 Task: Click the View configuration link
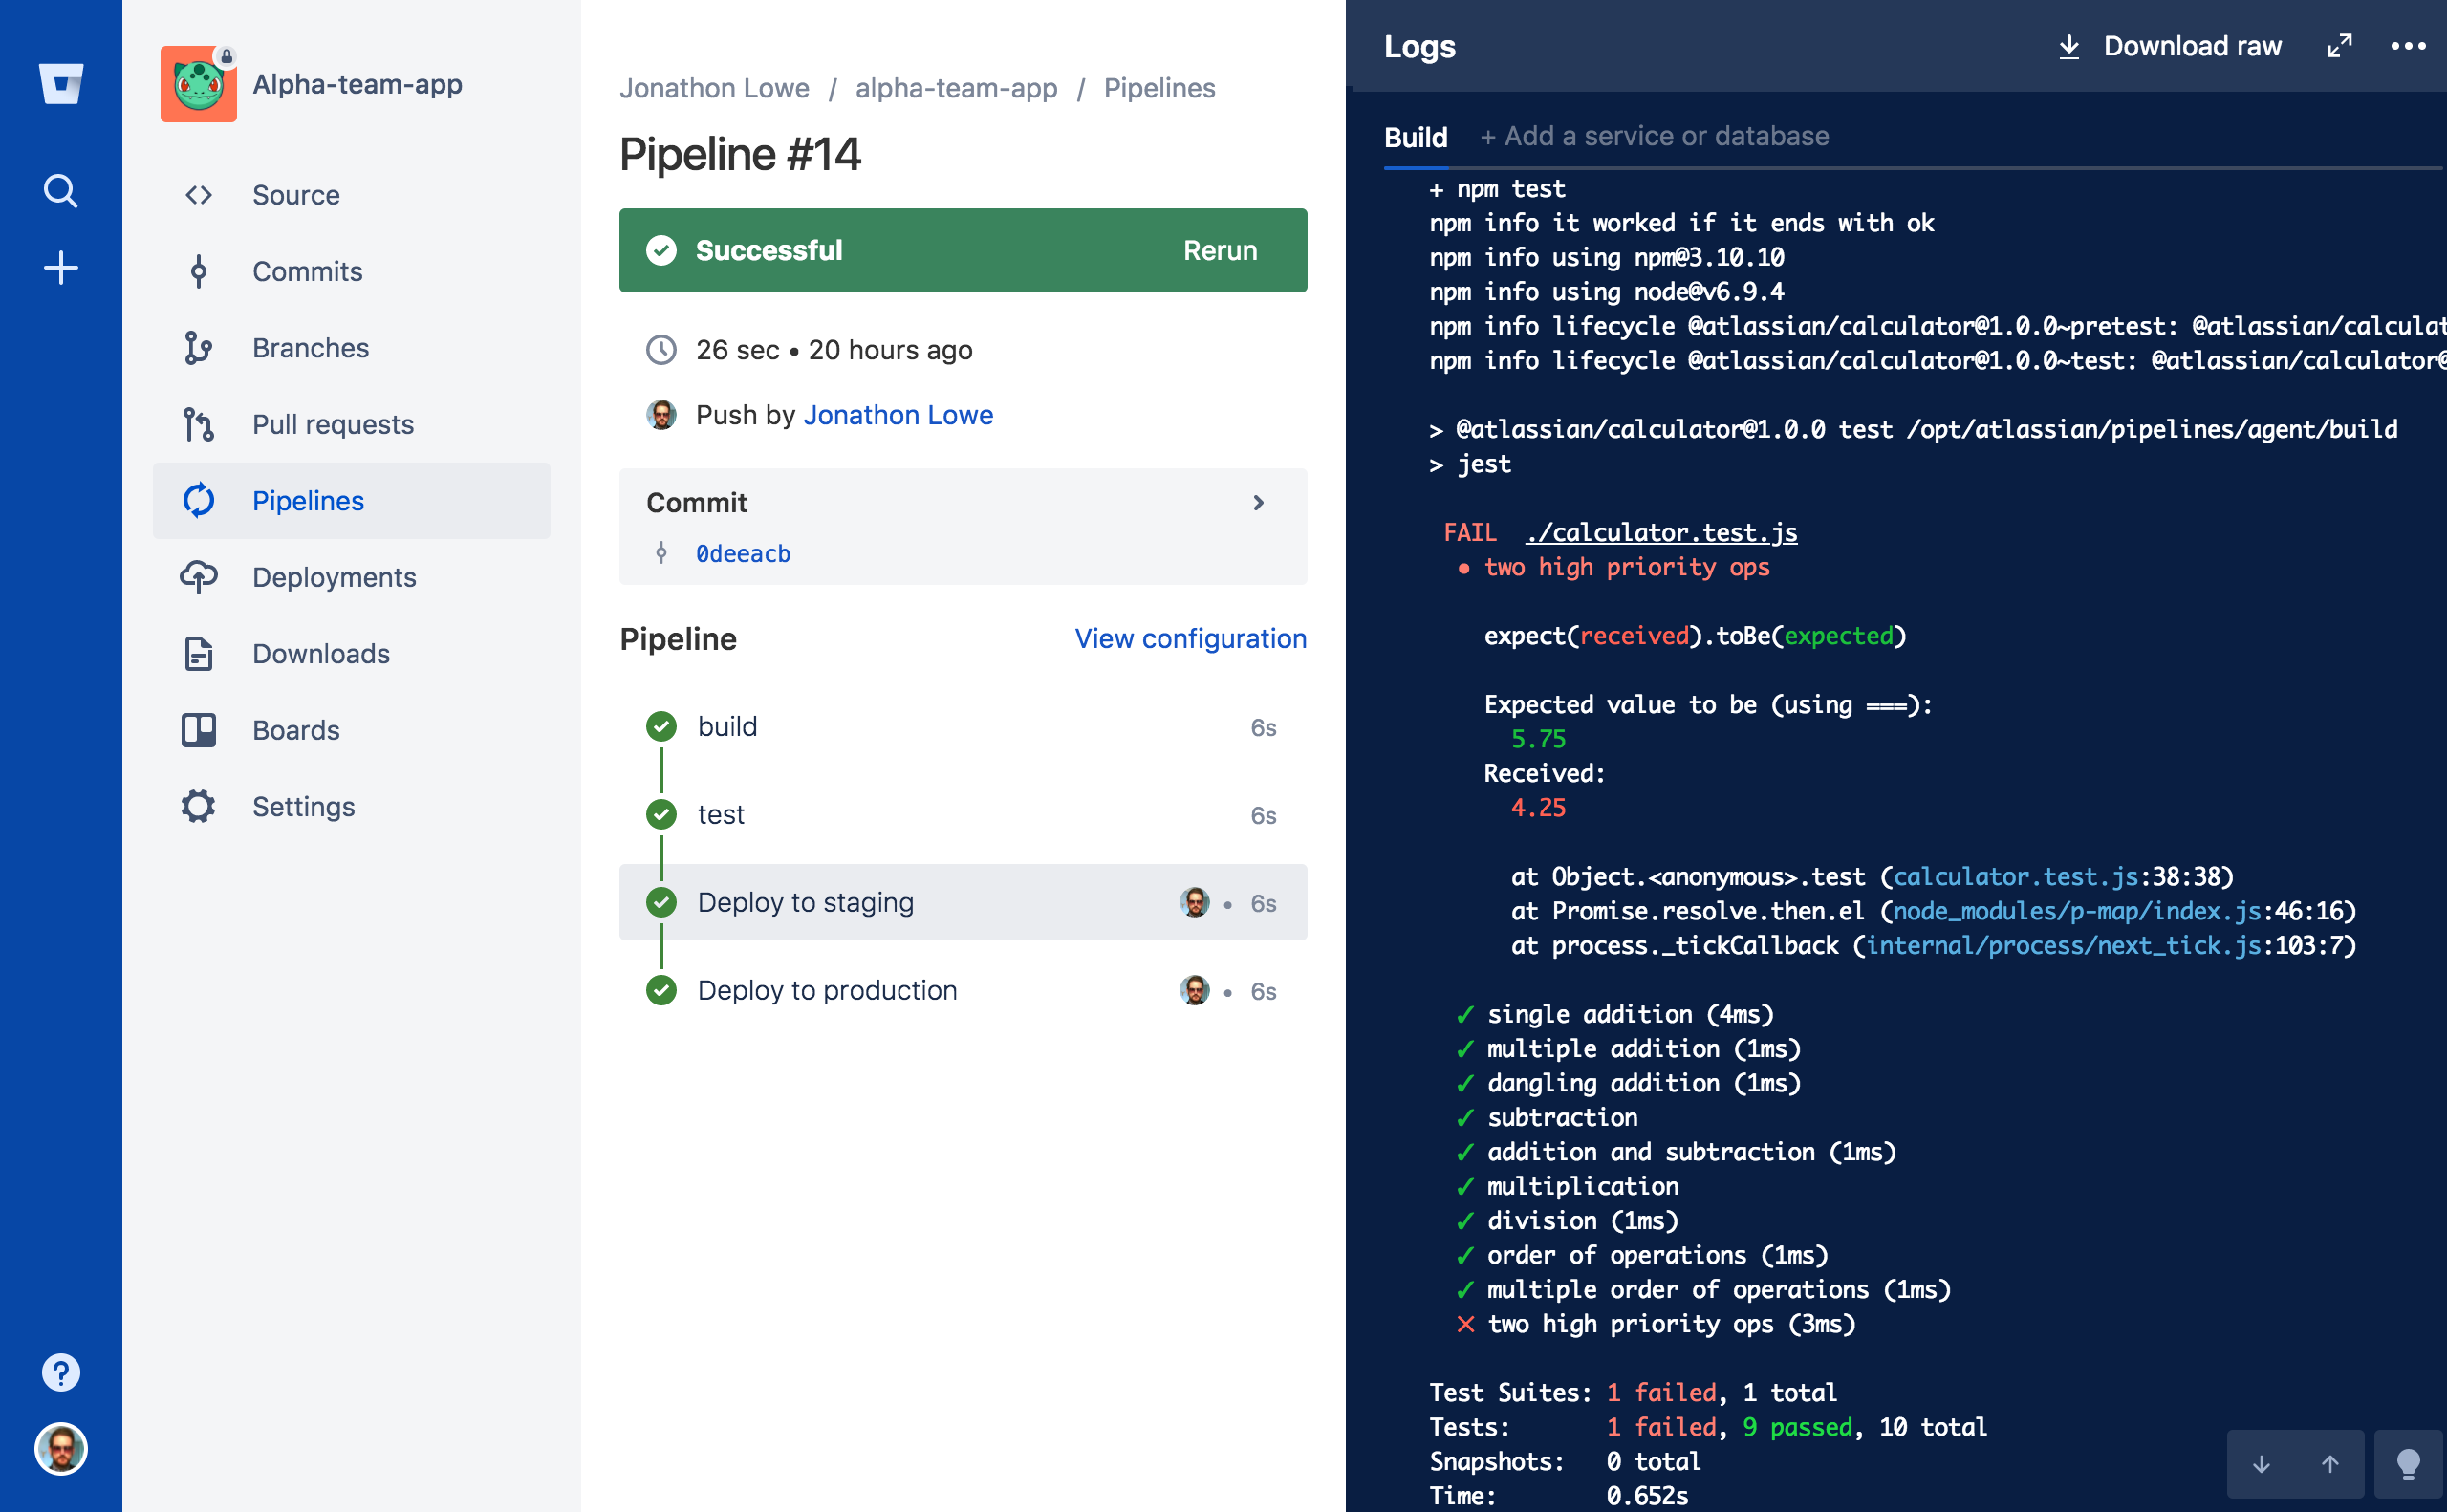[x=1190, y=638]
